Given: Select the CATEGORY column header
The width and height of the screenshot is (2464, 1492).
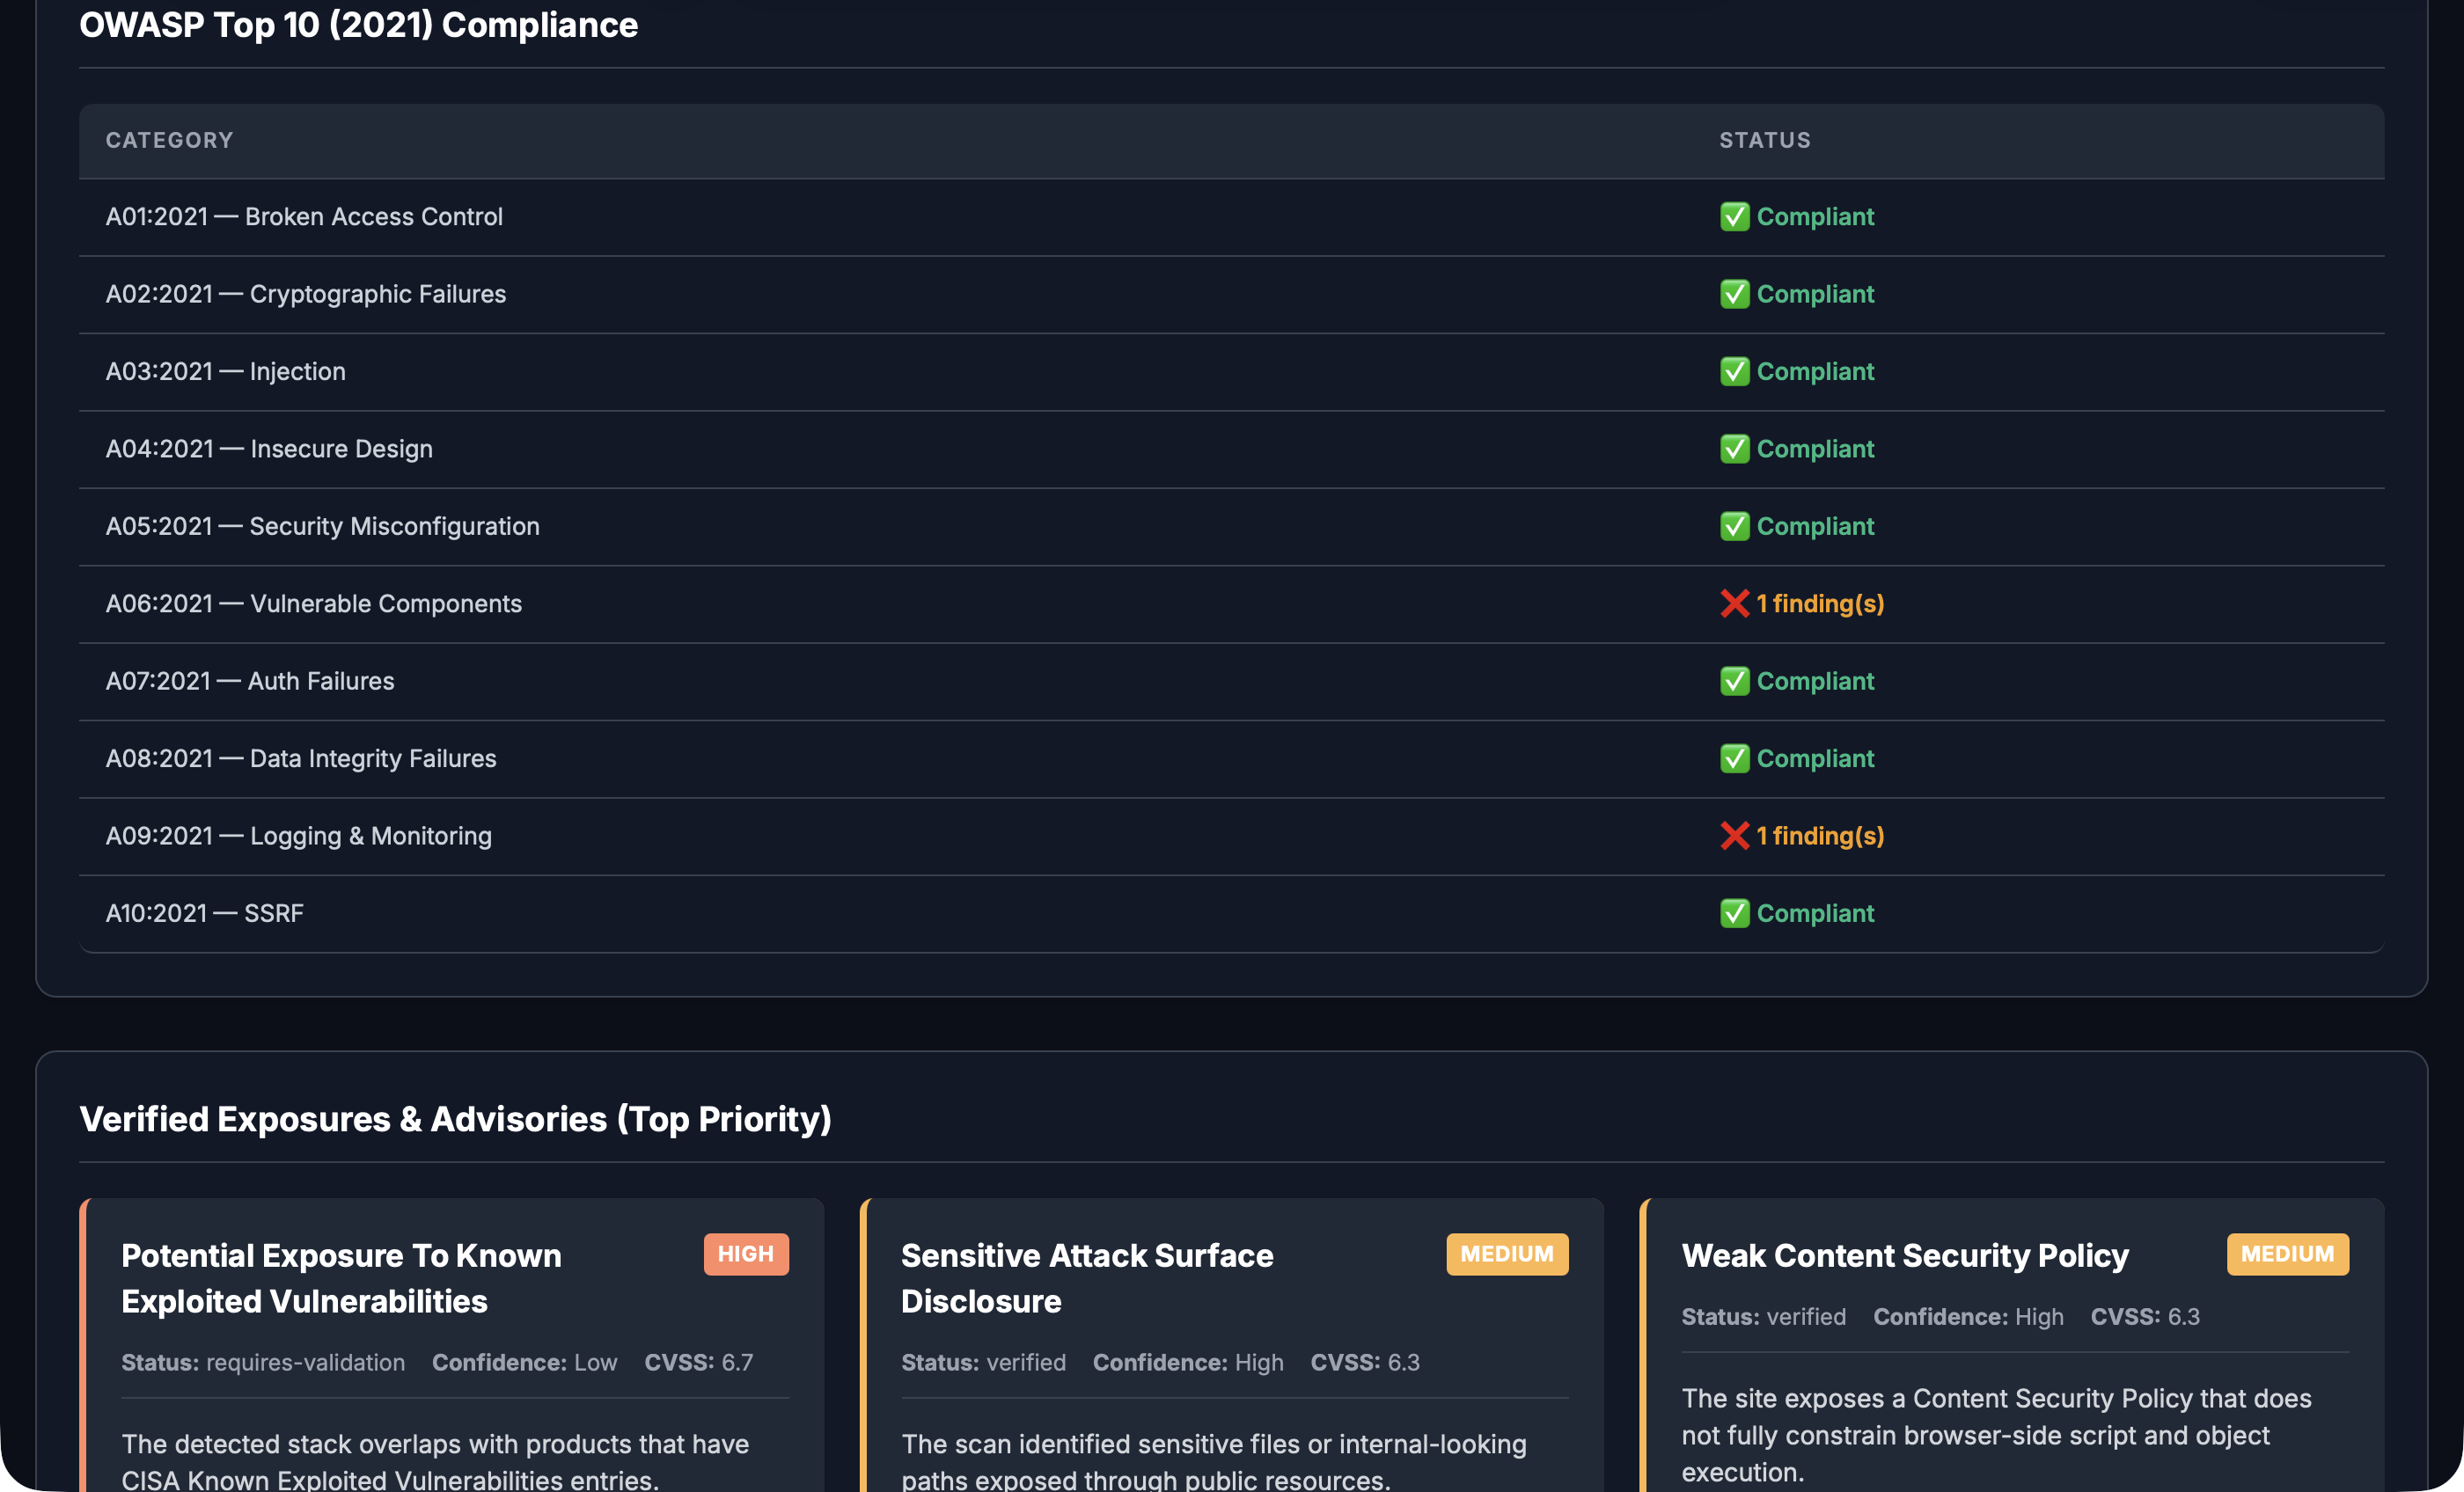Looking at the screenshot, I should (169, 140).
